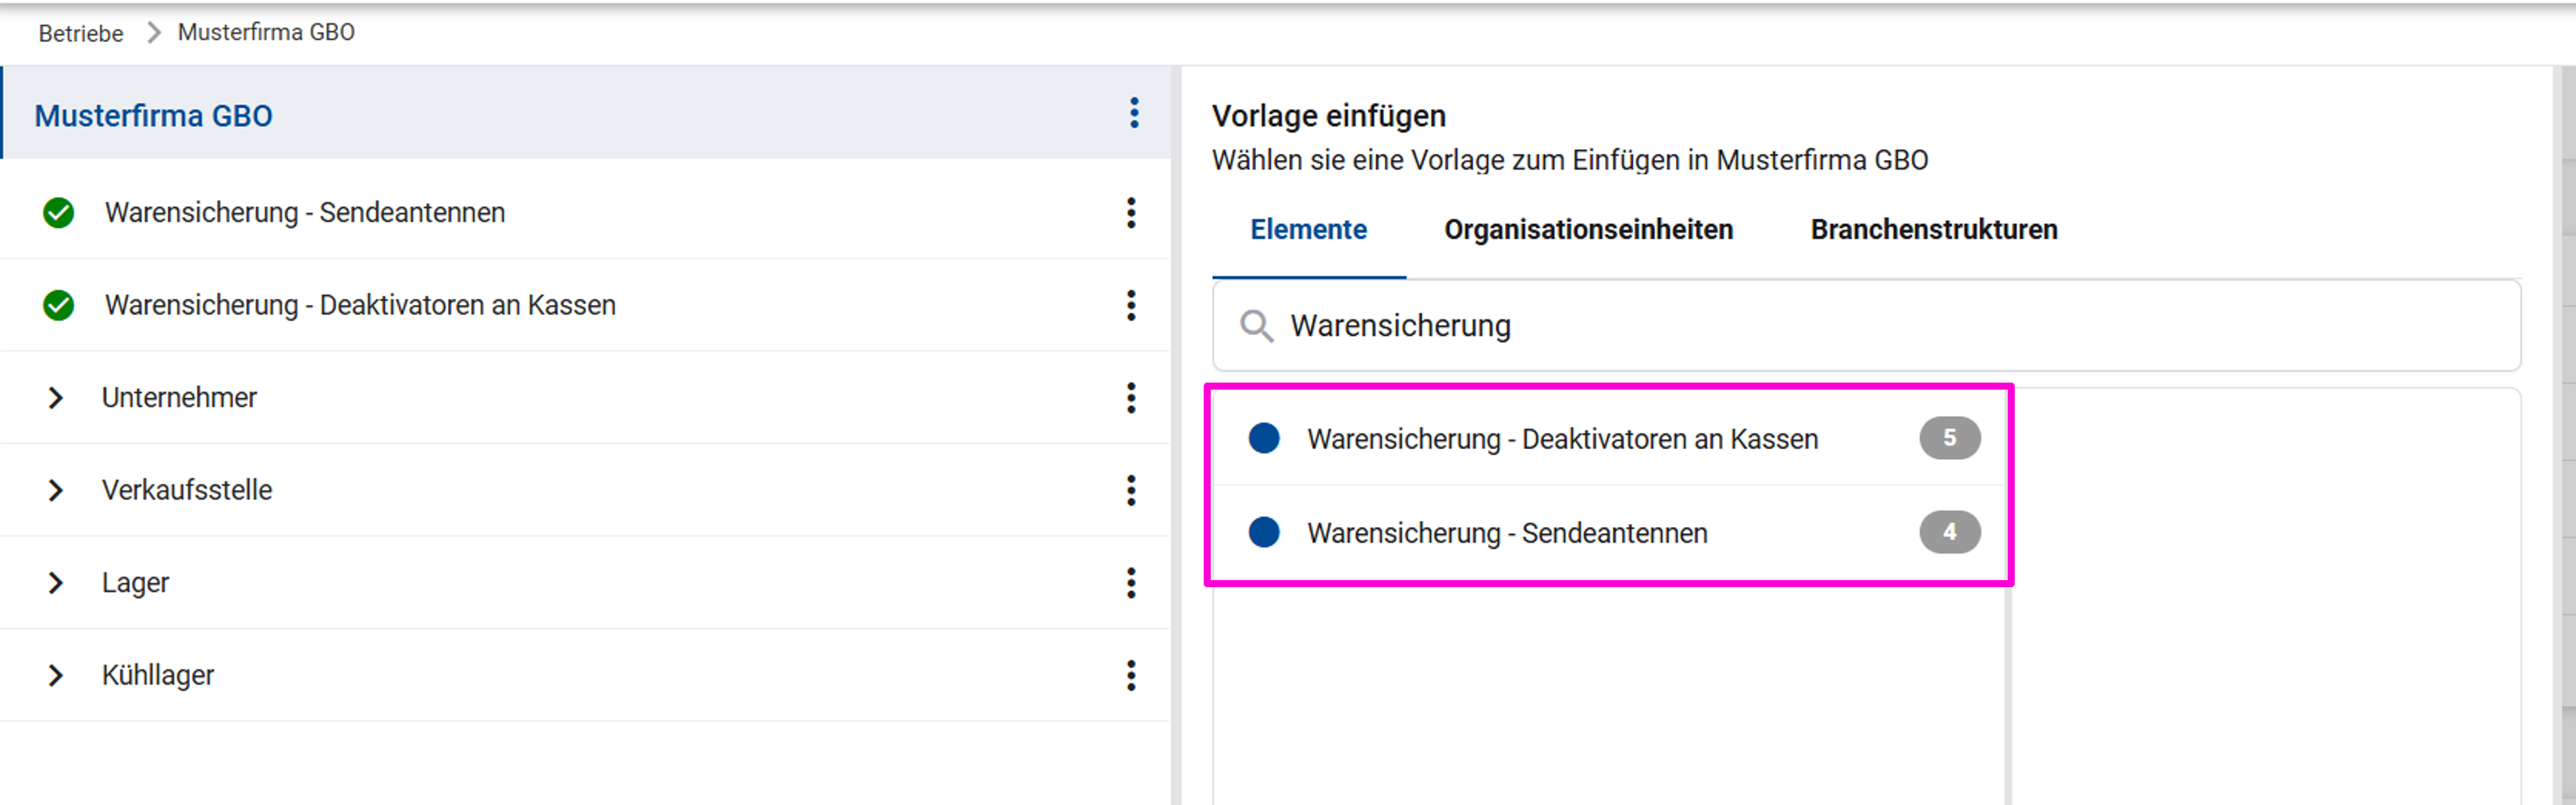Select Warensicherung - Sendeantennen template in results

[x=1506, y=533]
